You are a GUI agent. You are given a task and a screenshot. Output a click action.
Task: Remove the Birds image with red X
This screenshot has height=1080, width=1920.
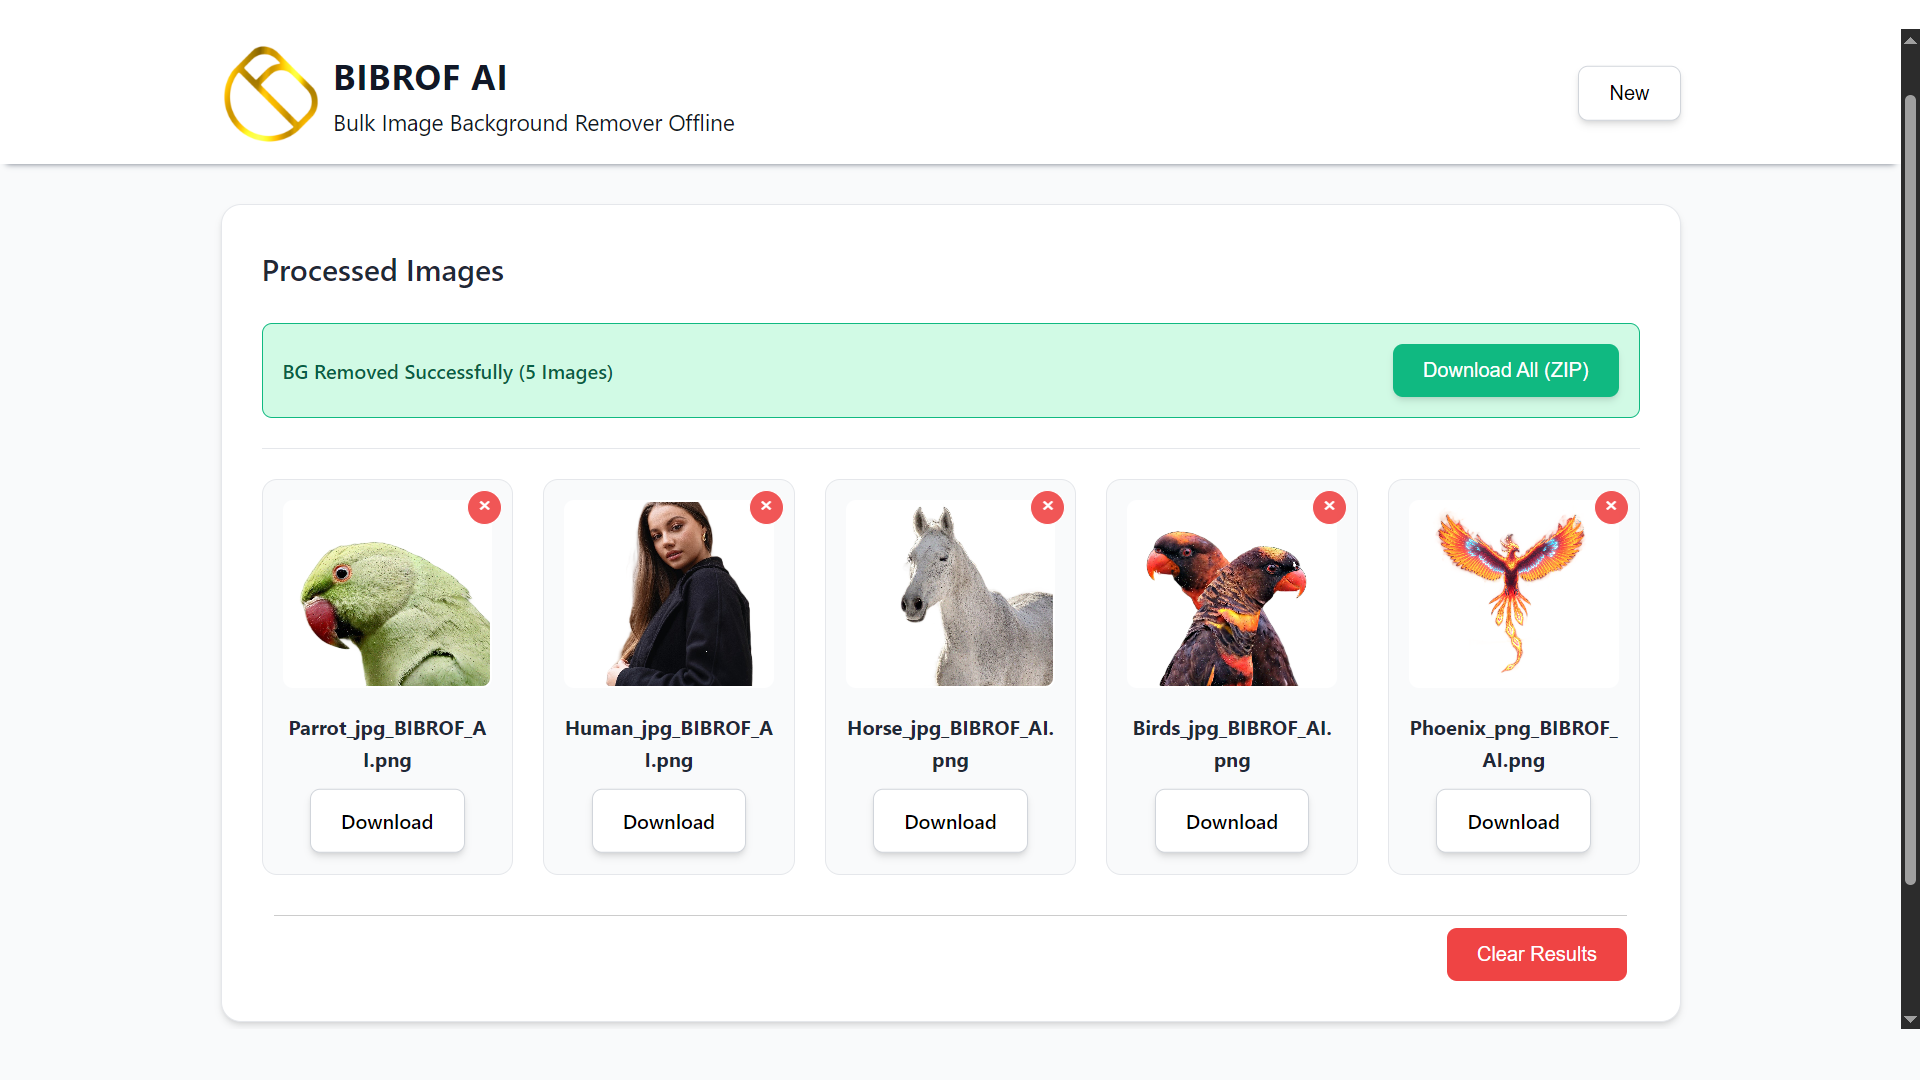[1329, 507]
